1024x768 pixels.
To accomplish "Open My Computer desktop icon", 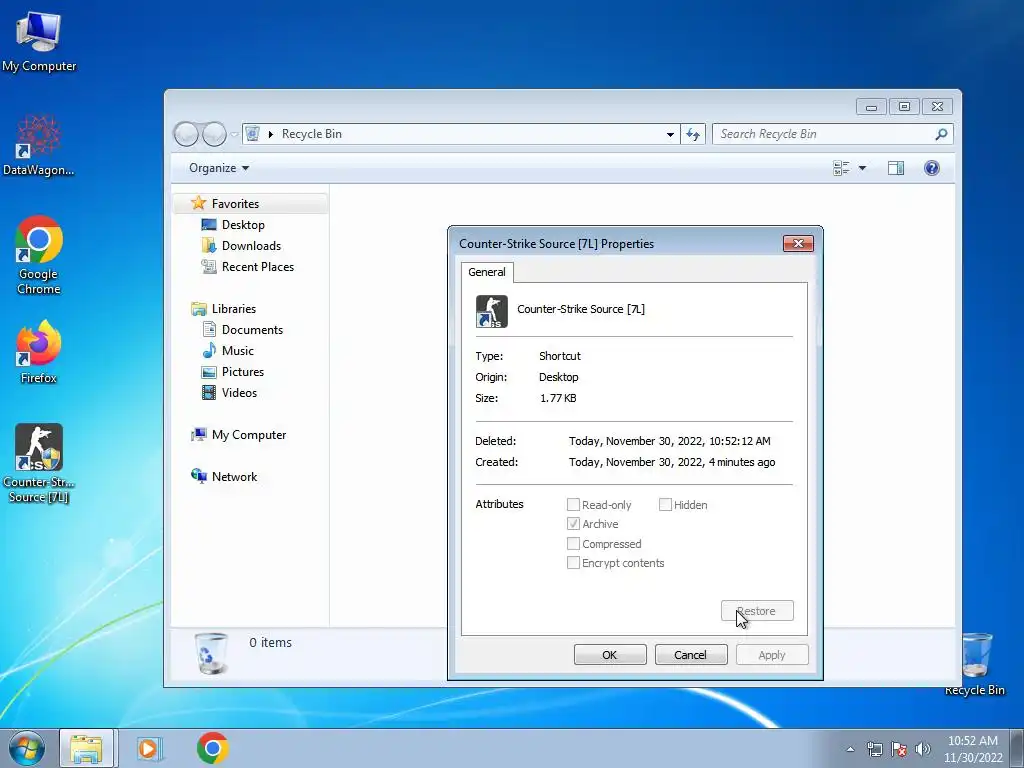I will tap(39, 42).
